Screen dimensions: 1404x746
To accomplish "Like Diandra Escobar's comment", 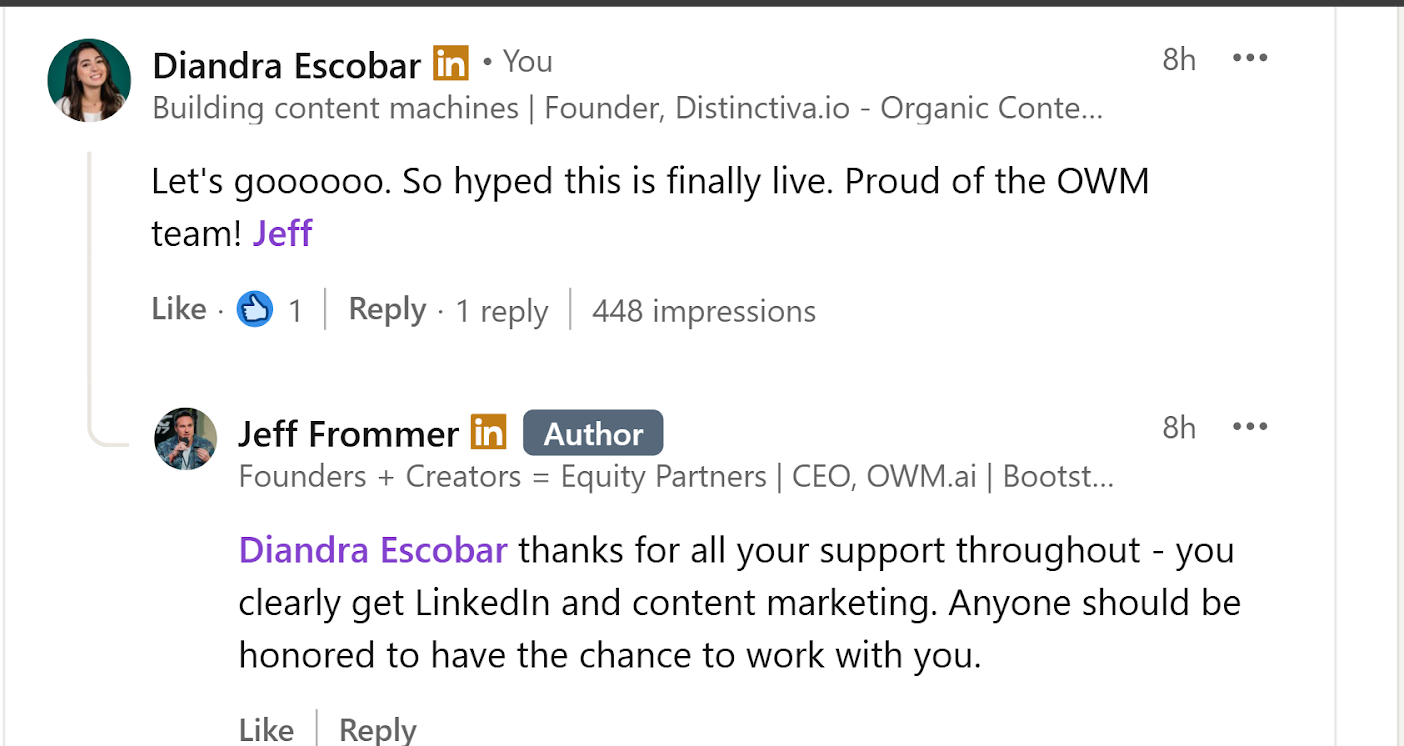I will (x=179, y=309).
